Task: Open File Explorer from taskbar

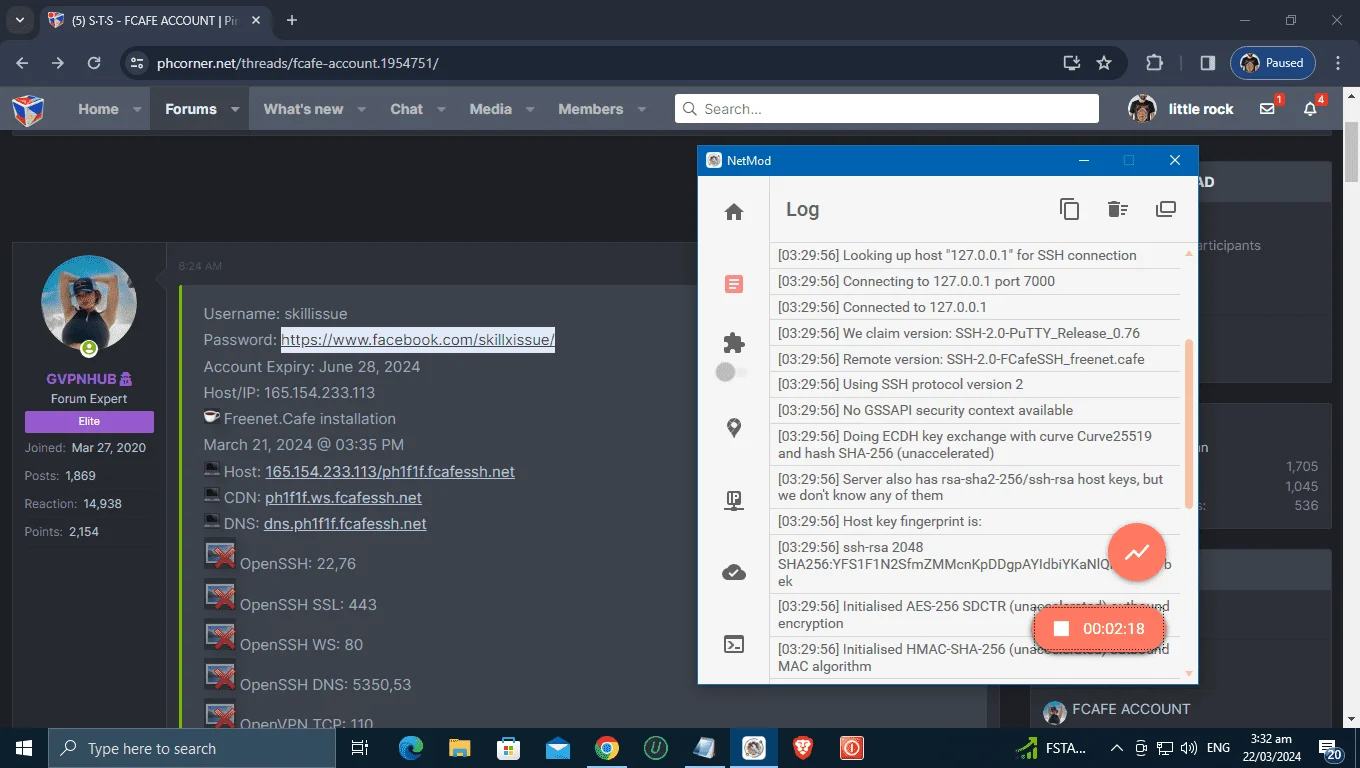Action: tap(460, 748)
